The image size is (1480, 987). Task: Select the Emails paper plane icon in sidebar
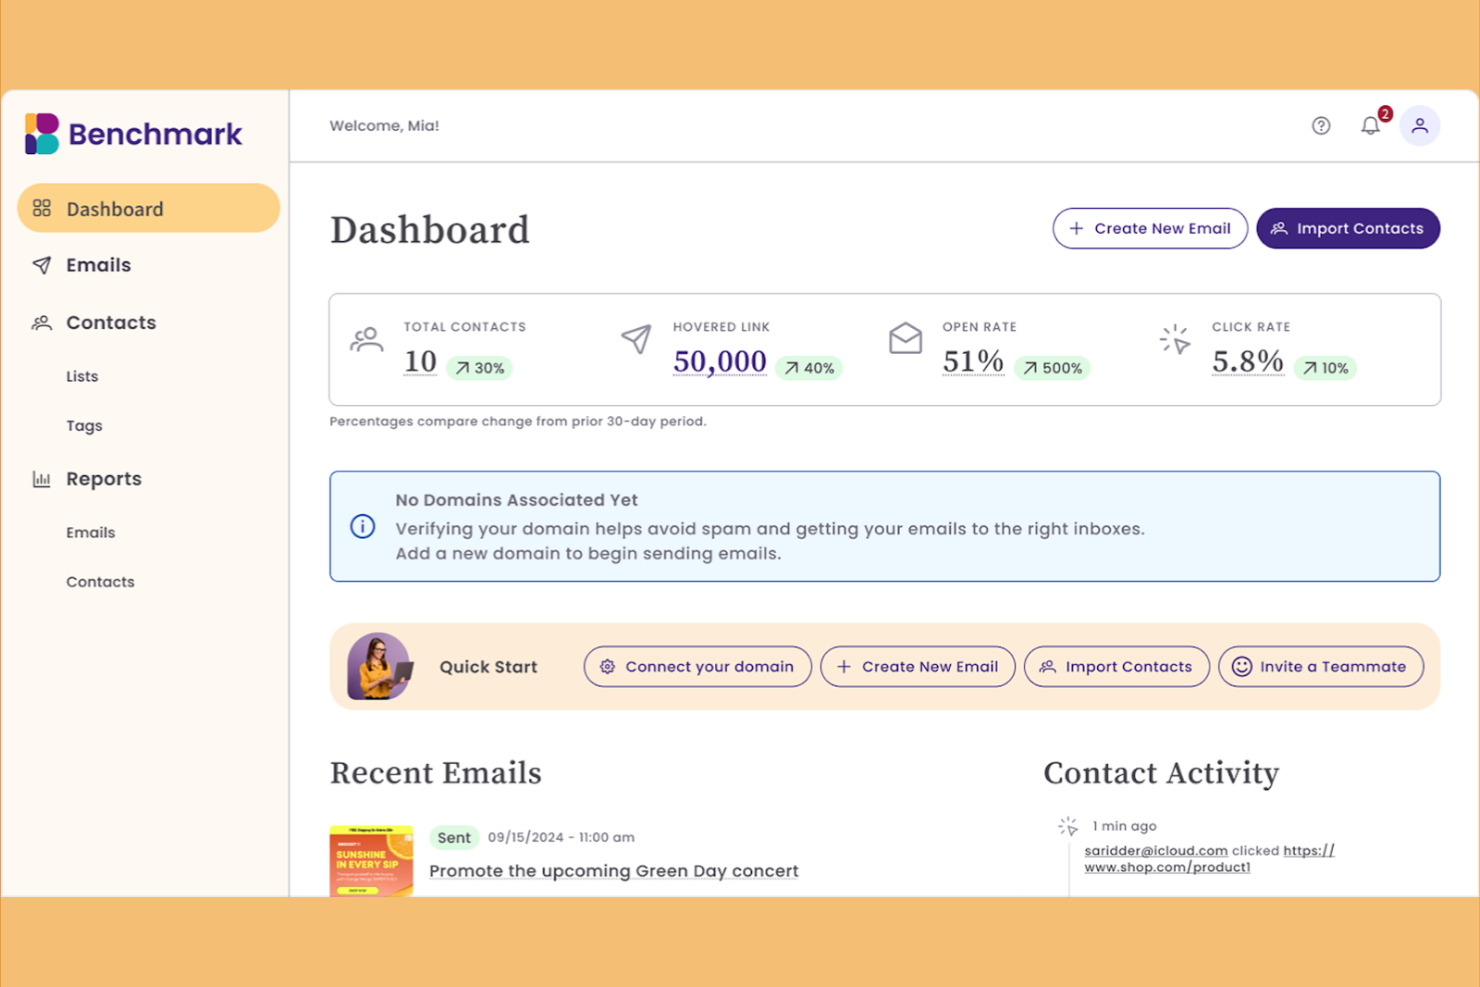tap(41, 264)
